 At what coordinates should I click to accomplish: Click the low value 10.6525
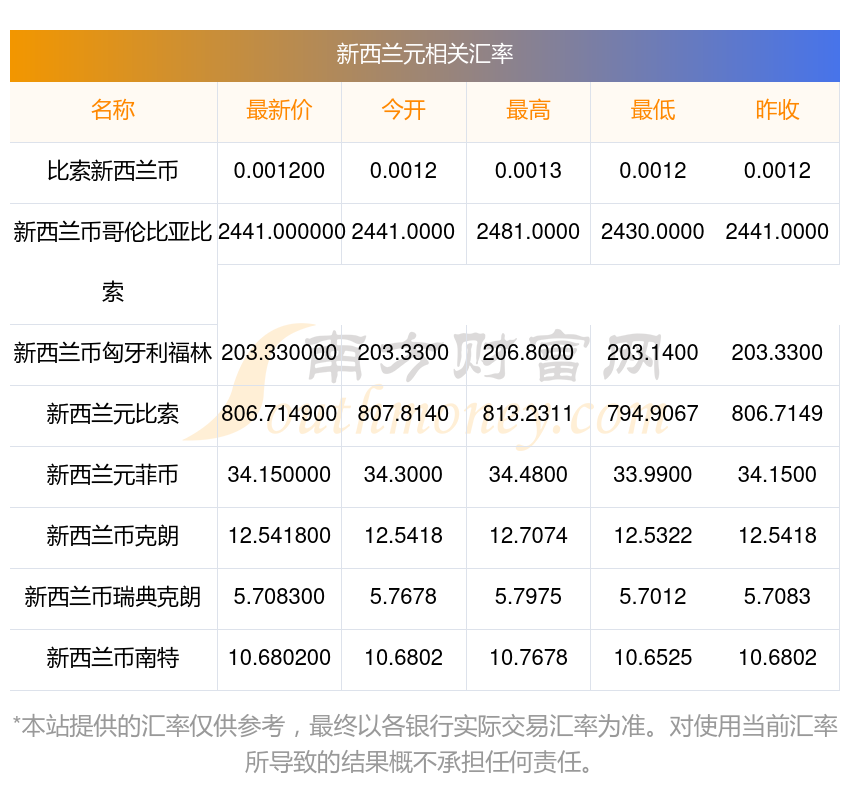653,657
